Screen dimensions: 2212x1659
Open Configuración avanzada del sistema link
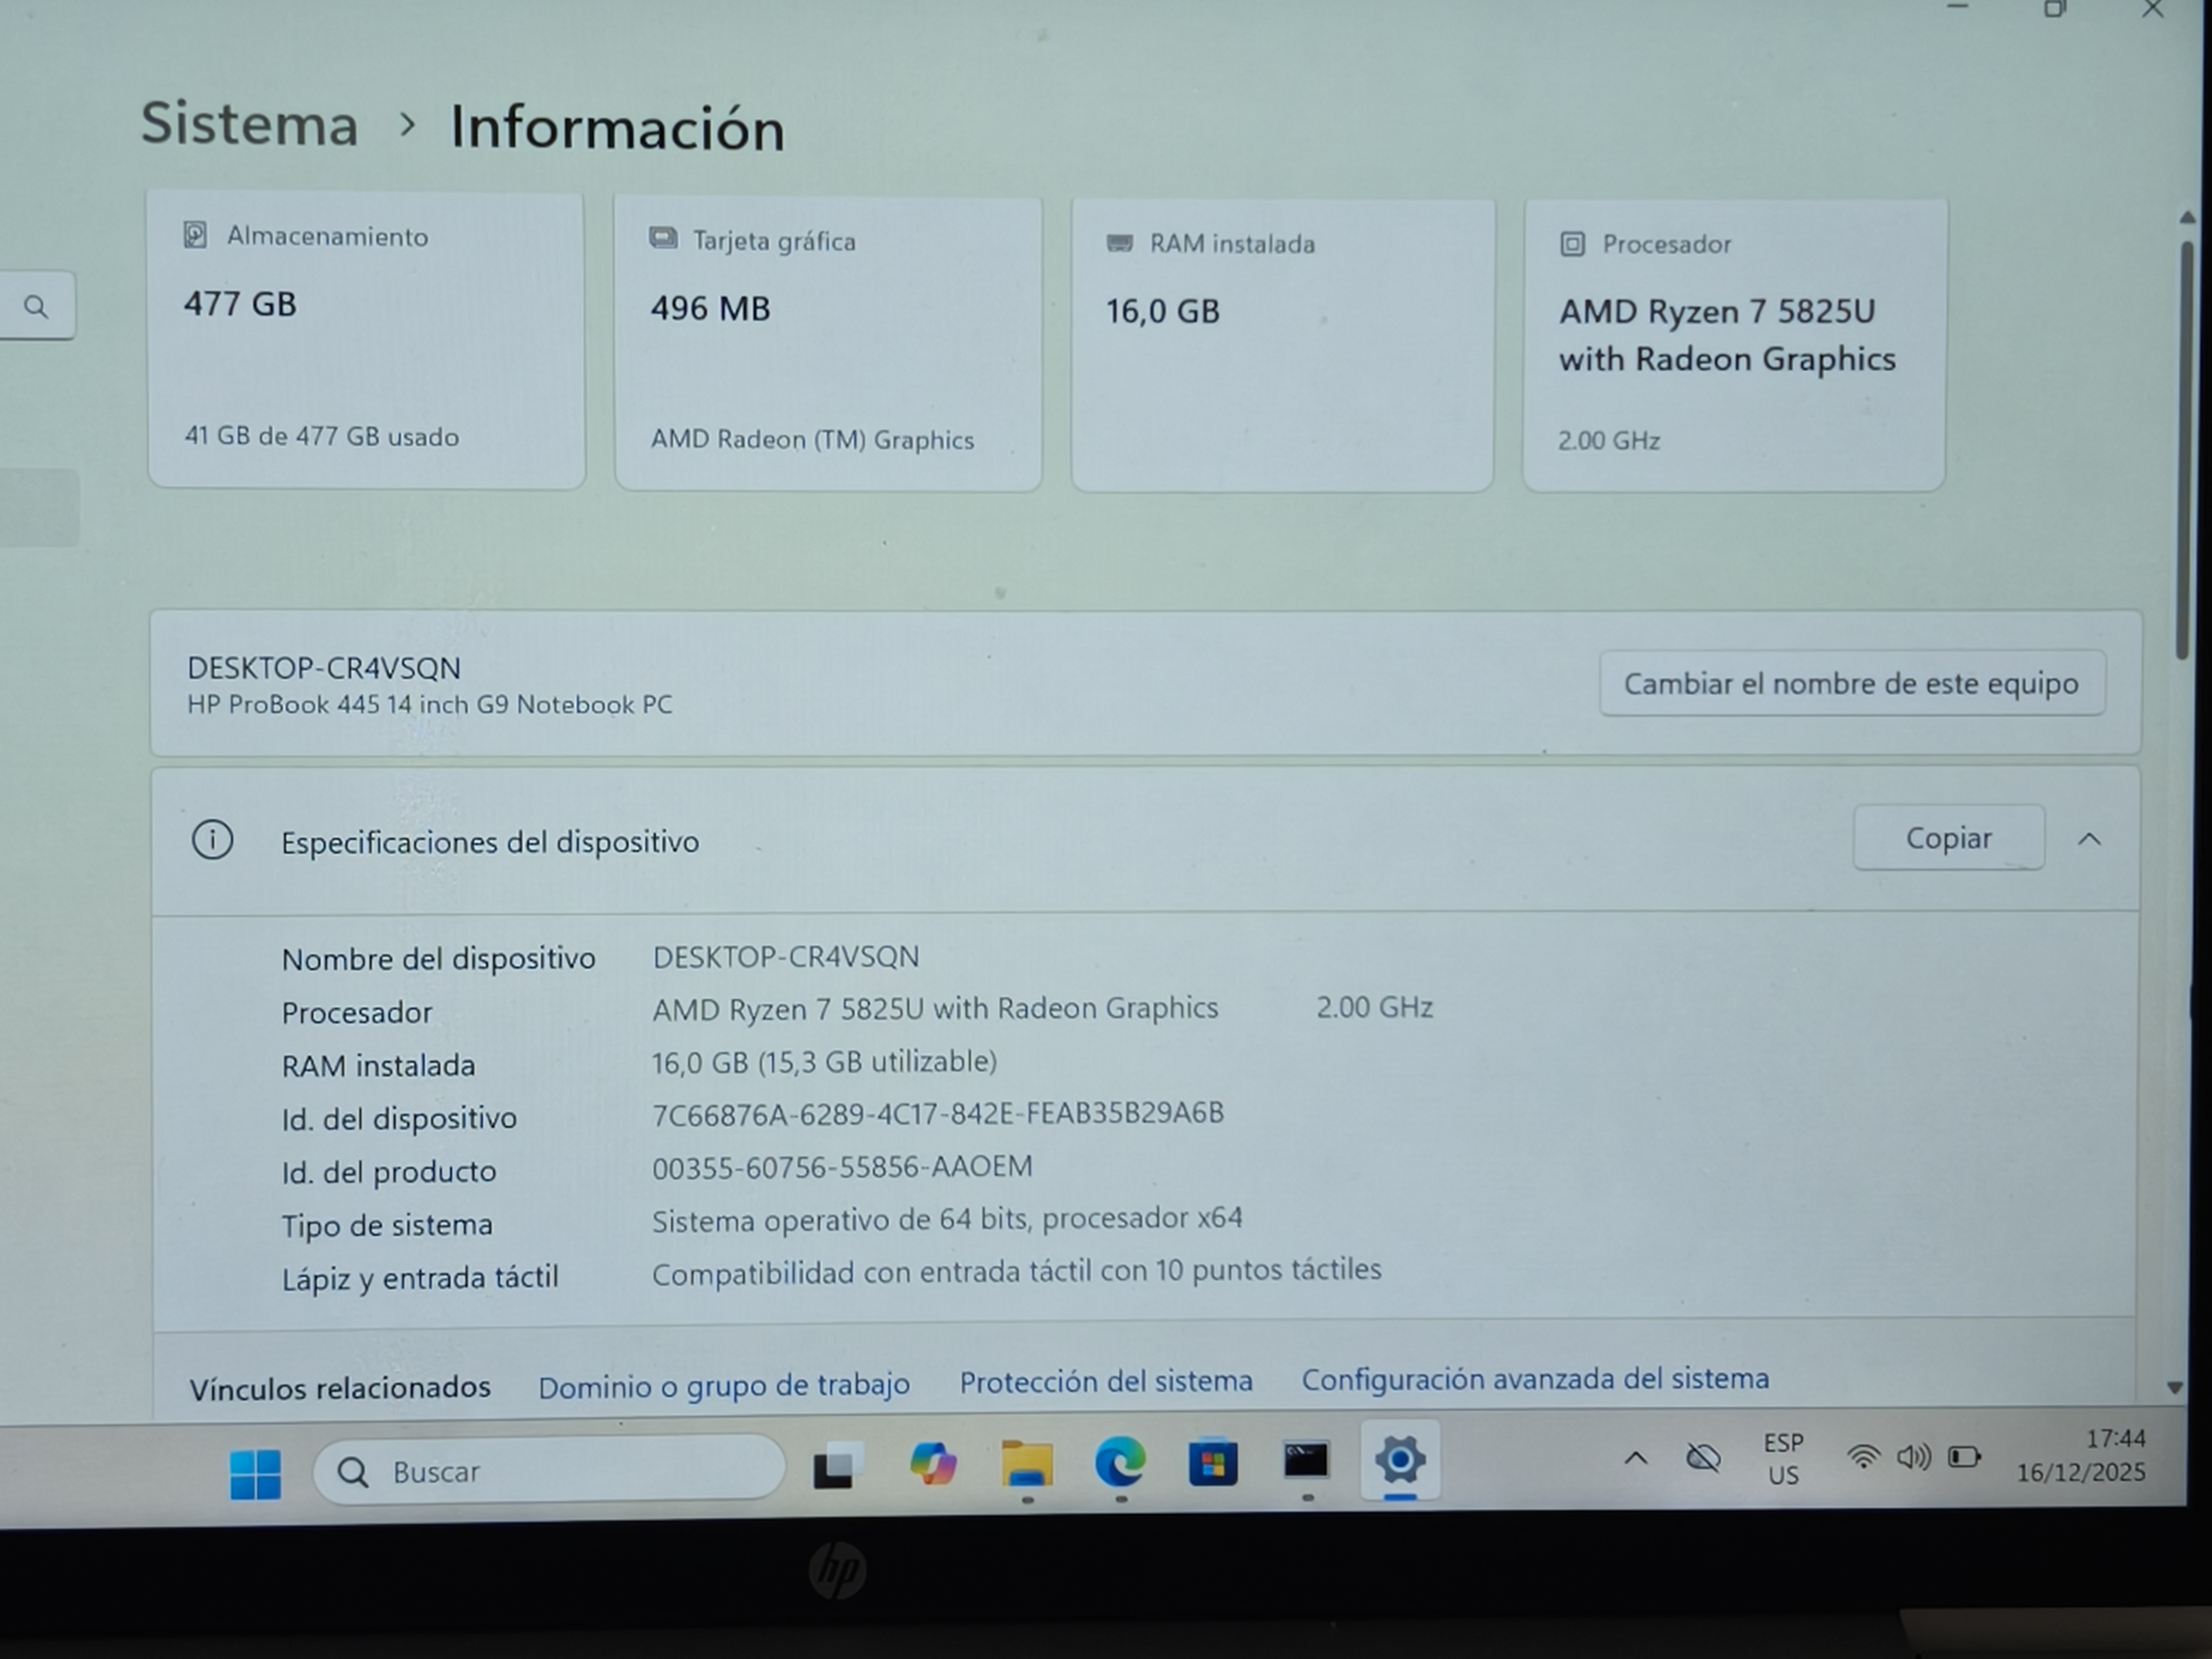click(x=1534, y=1379)
